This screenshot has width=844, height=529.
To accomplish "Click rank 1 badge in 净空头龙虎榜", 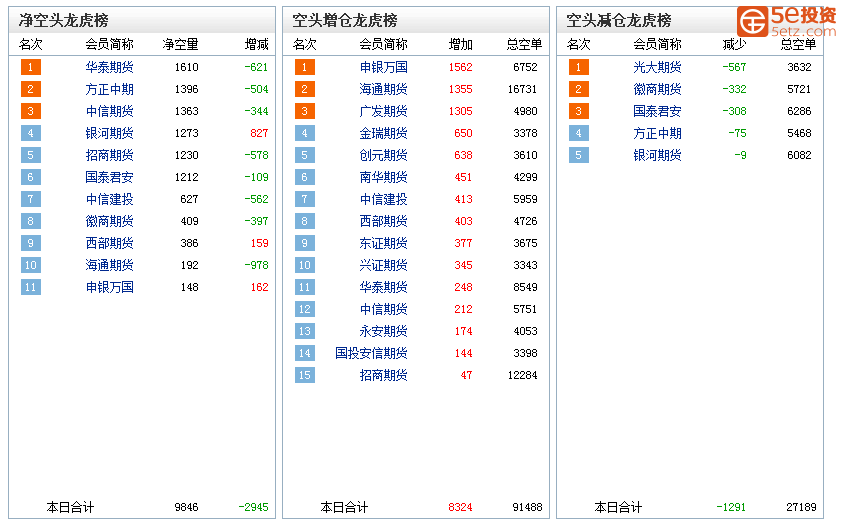I will 31,67.
